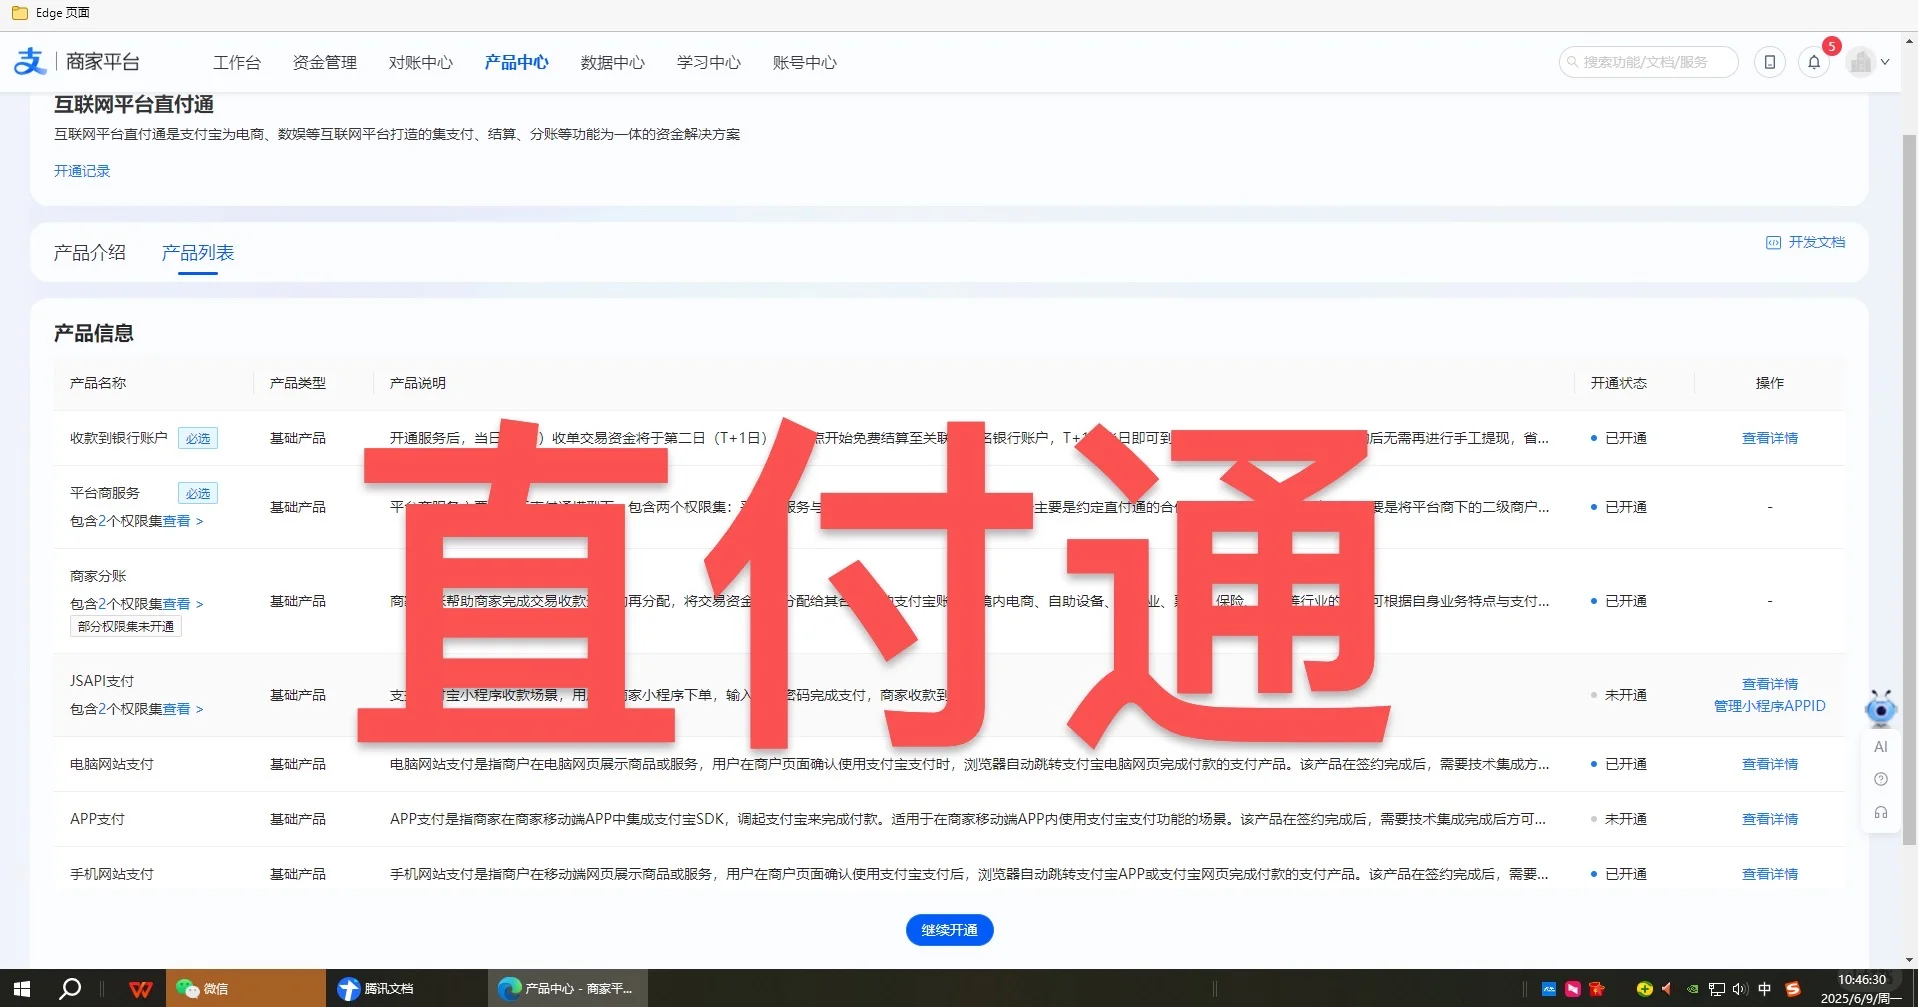This screenshot has width=1918, height=1007.
Task: Click the page vertical scrollbar thumb
Action: (x=1909, y=490)
